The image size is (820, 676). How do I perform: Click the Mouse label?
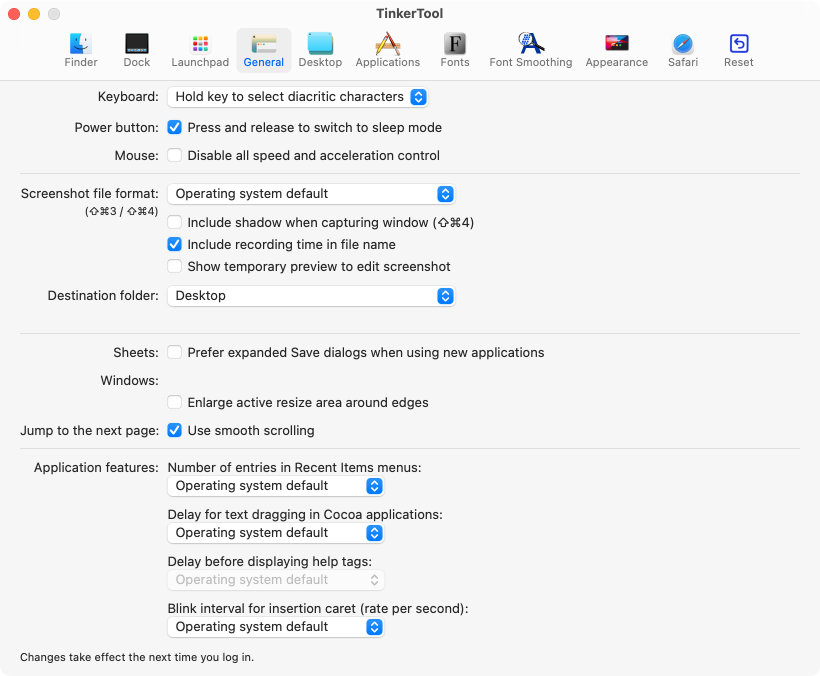(136, 155)
